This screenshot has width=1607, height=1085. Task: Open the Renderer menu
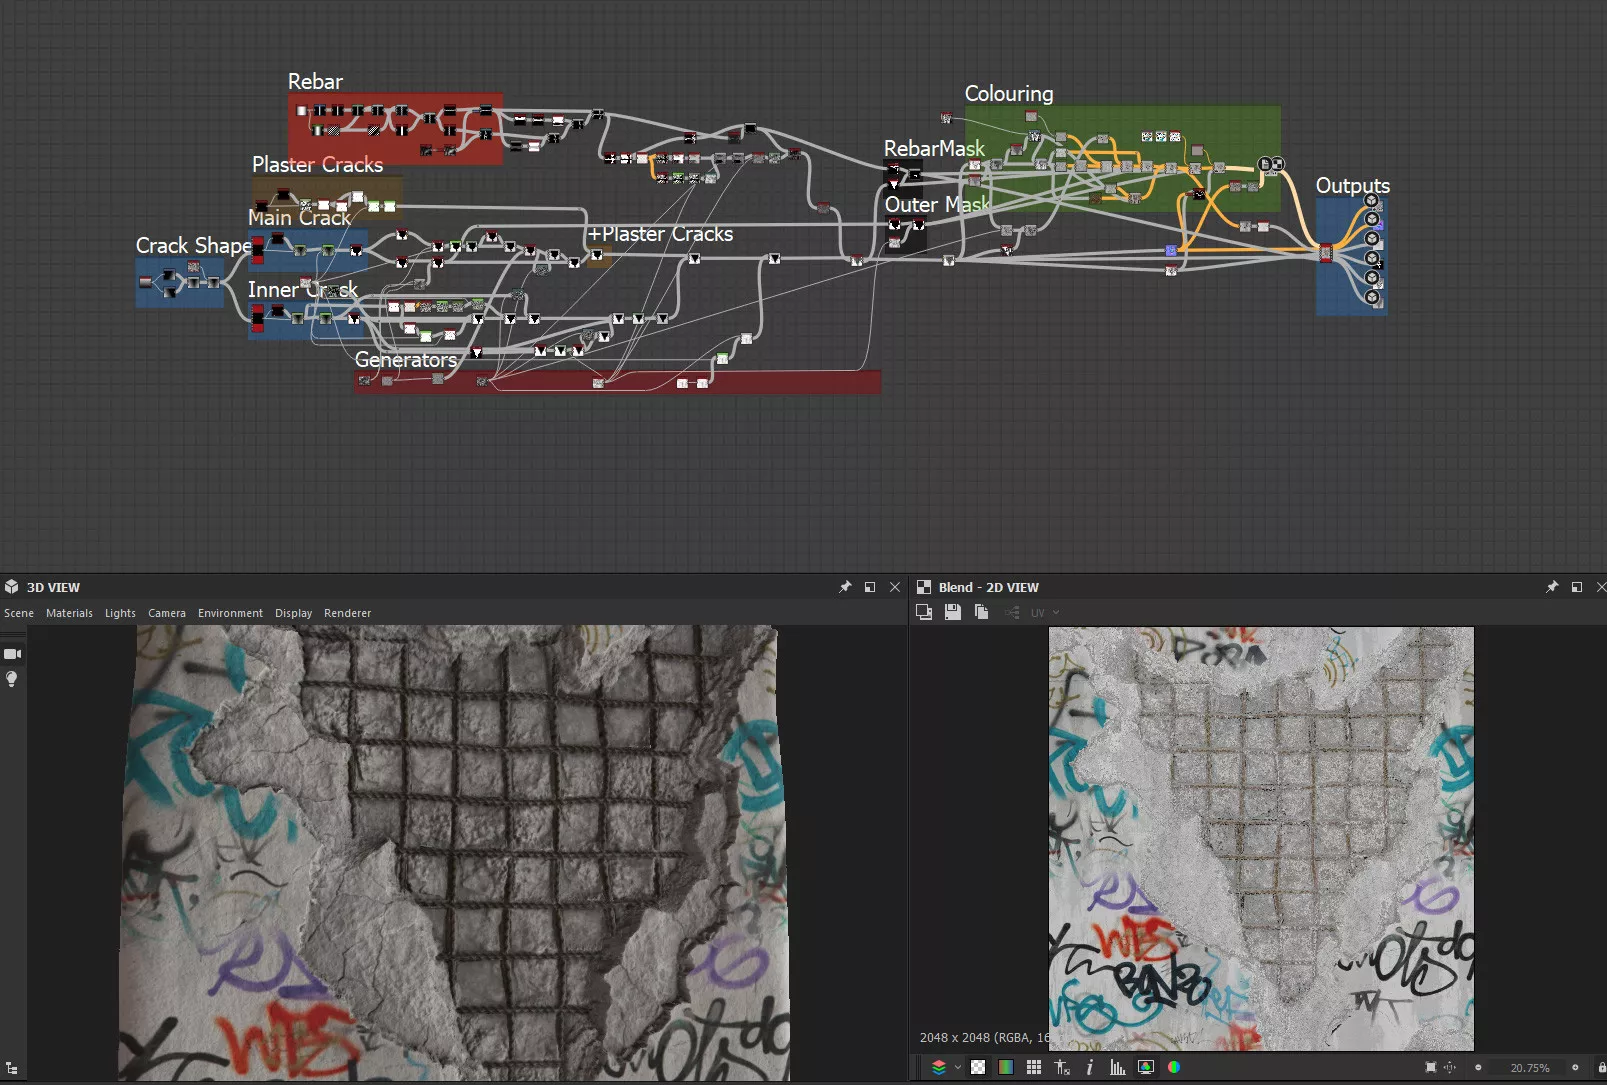pos(347,613)
